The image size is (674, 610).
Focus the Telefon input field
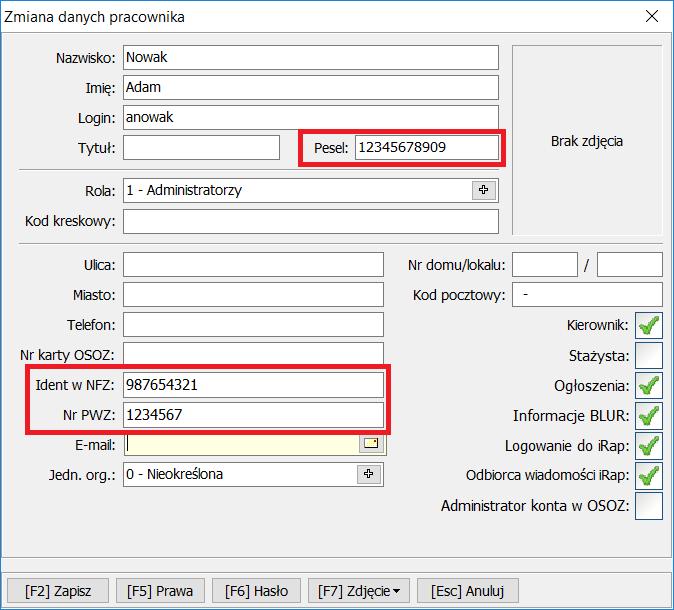point(253,325)
